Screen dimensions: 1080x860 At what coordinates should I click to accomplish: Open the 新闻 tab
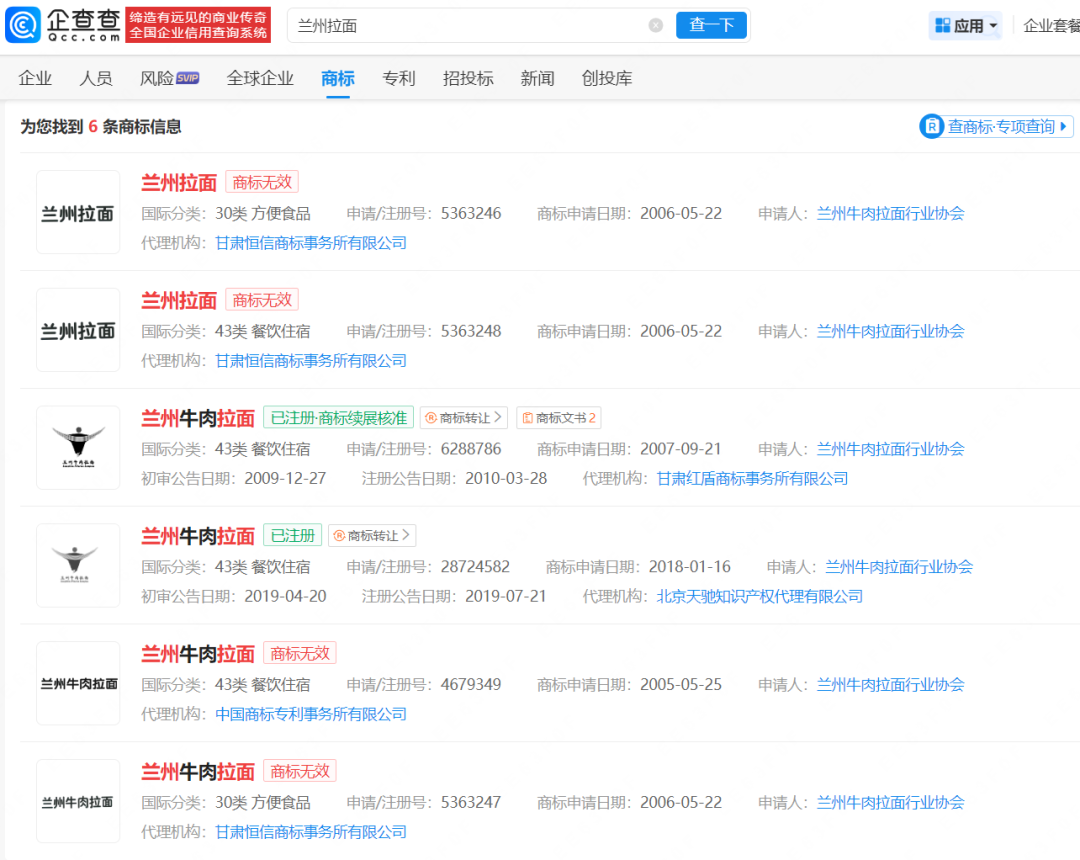click(537, 78)
